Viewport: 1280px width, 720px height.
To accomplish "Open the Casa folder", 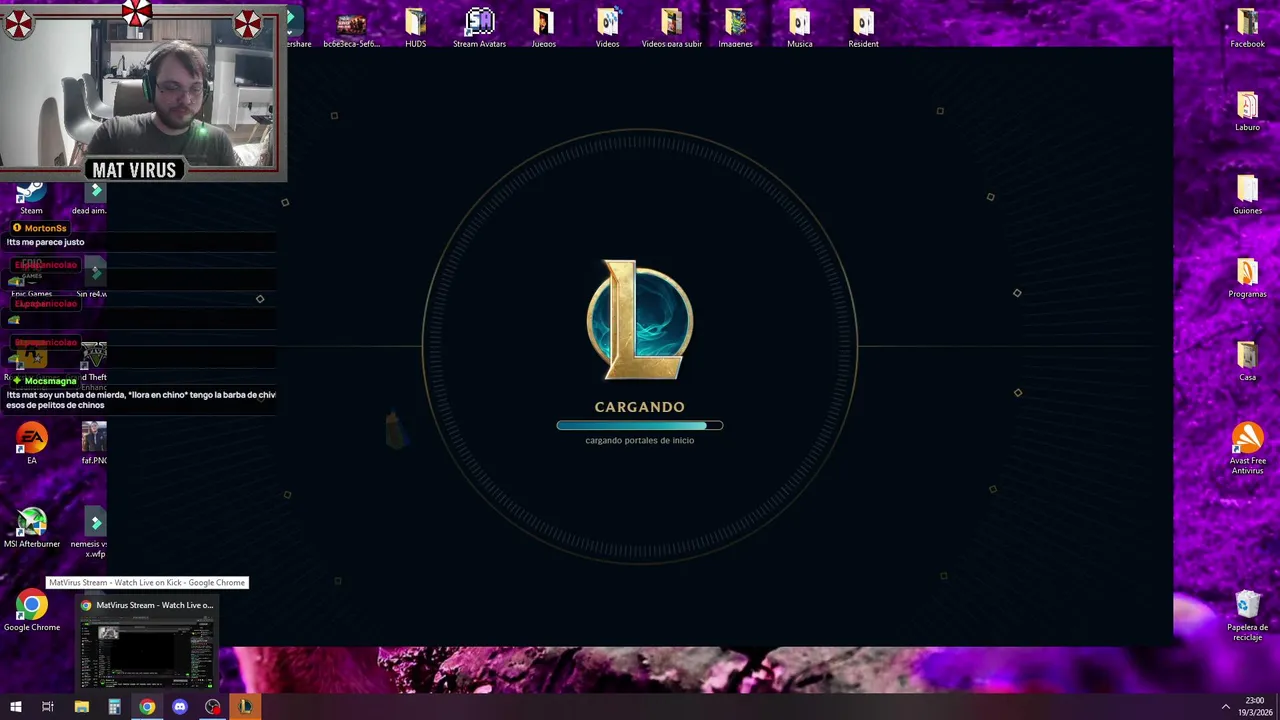I will click(1247, 361).
